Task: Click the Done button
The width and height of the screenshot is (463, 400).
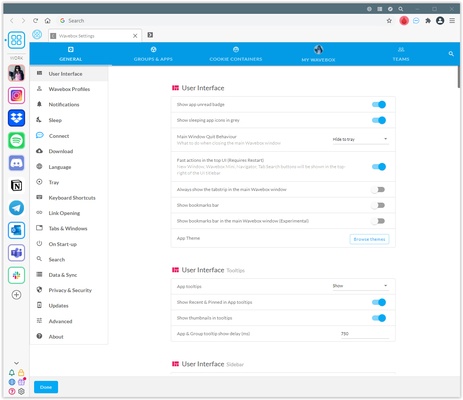Action: [x=46, y=387]
